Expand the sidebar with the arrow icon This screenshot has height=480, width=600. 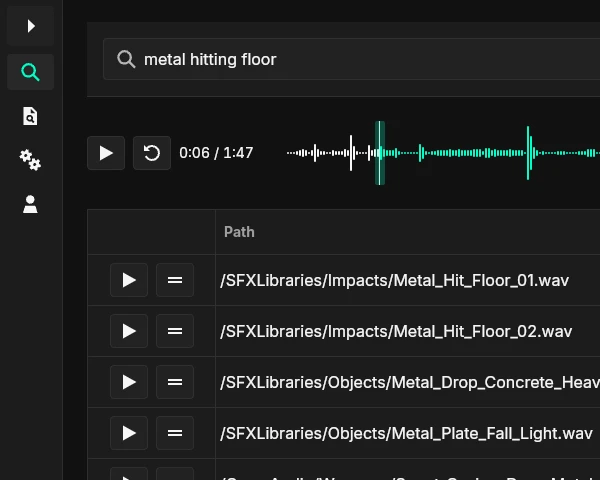coord(30,26)
